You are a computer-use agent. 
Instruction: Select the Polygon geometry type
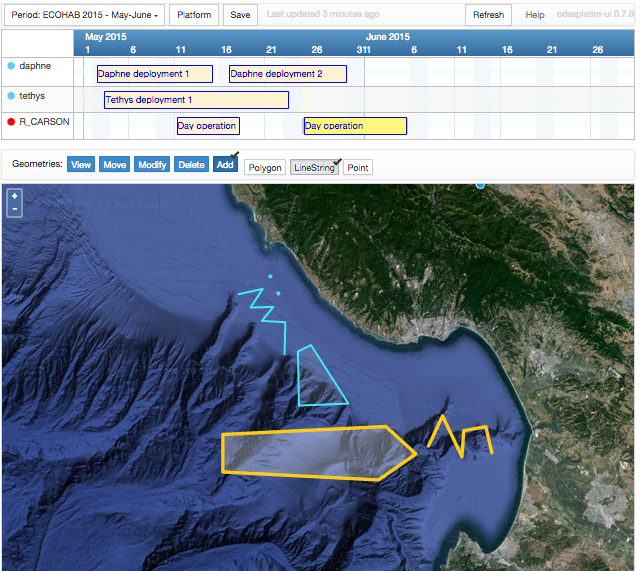[x=265, y=167]
